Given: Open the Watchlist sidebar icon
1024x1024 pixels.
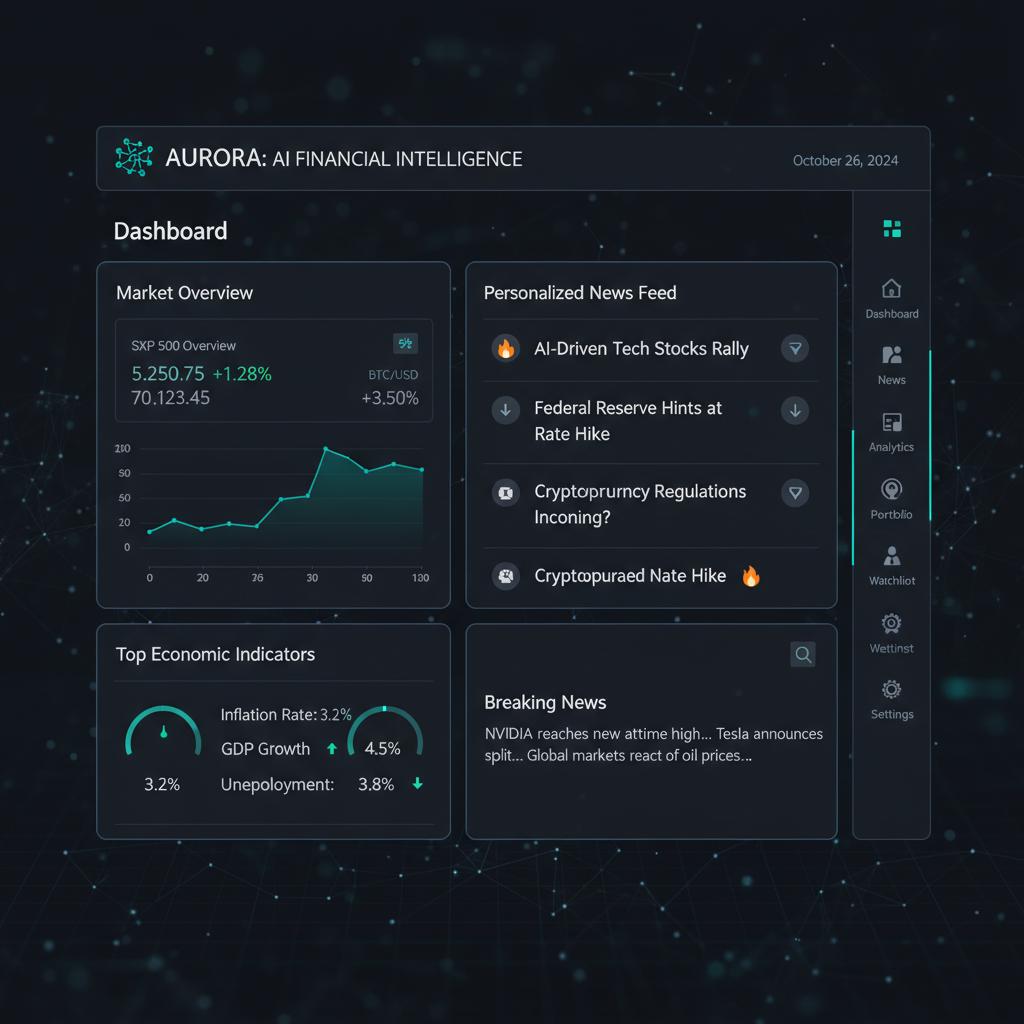Looking at the screenshot, I should pos(892,557).
